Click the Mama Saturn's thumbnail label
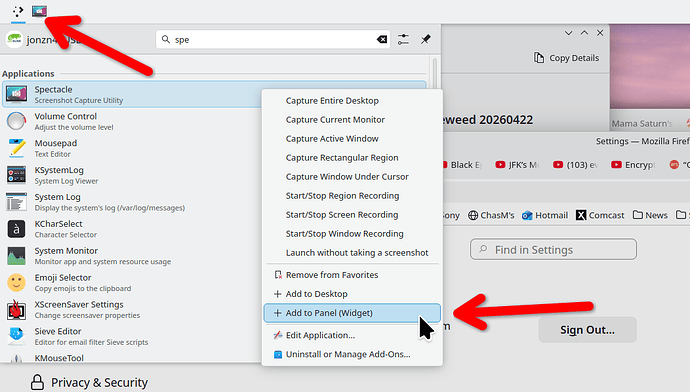Viewport: 690px width, 392px height. click(x=642, y=124)
